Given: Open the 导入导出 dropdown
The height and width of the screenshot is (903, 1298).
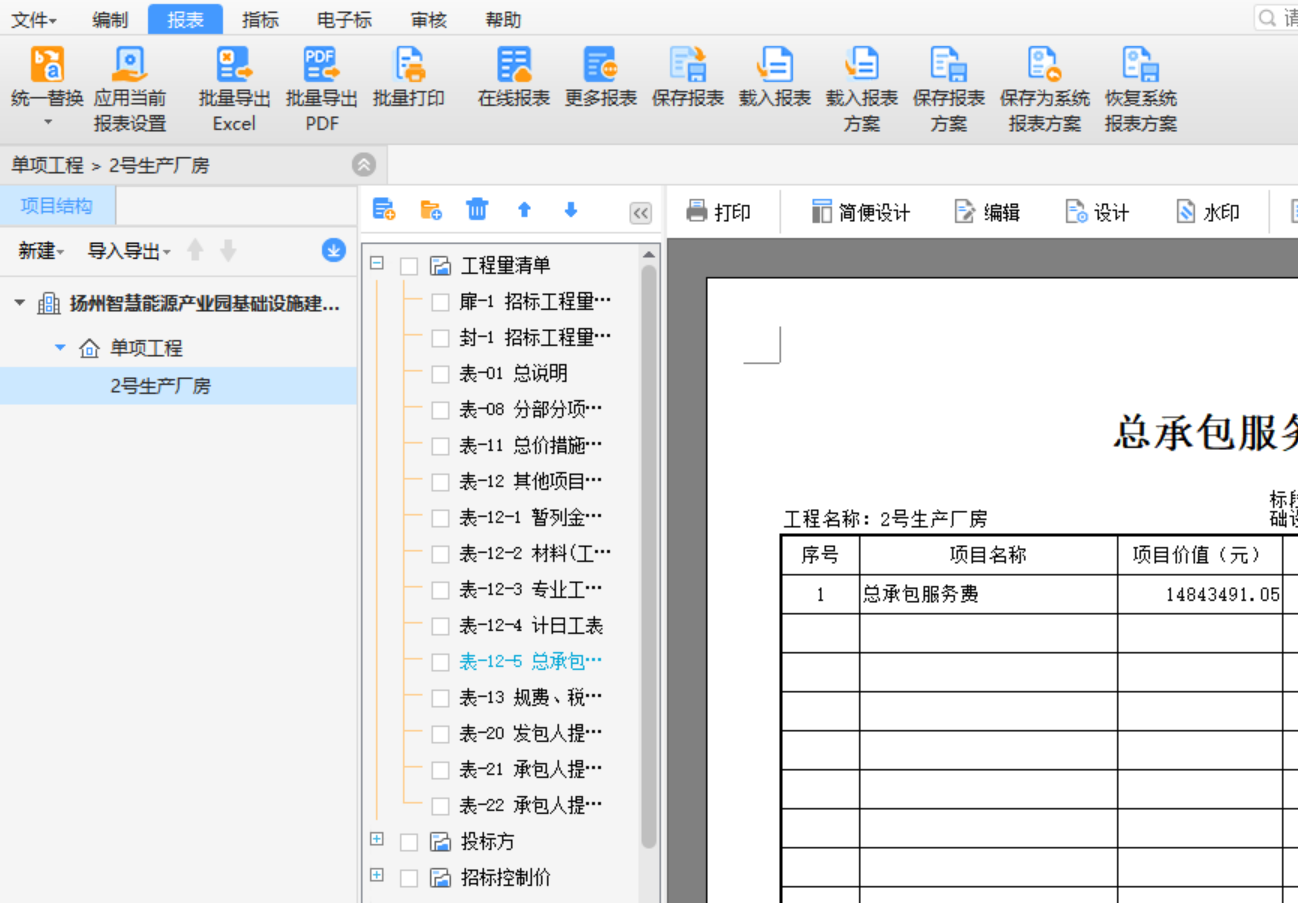Looking at the screenshot, I should [x=129, y=251].
